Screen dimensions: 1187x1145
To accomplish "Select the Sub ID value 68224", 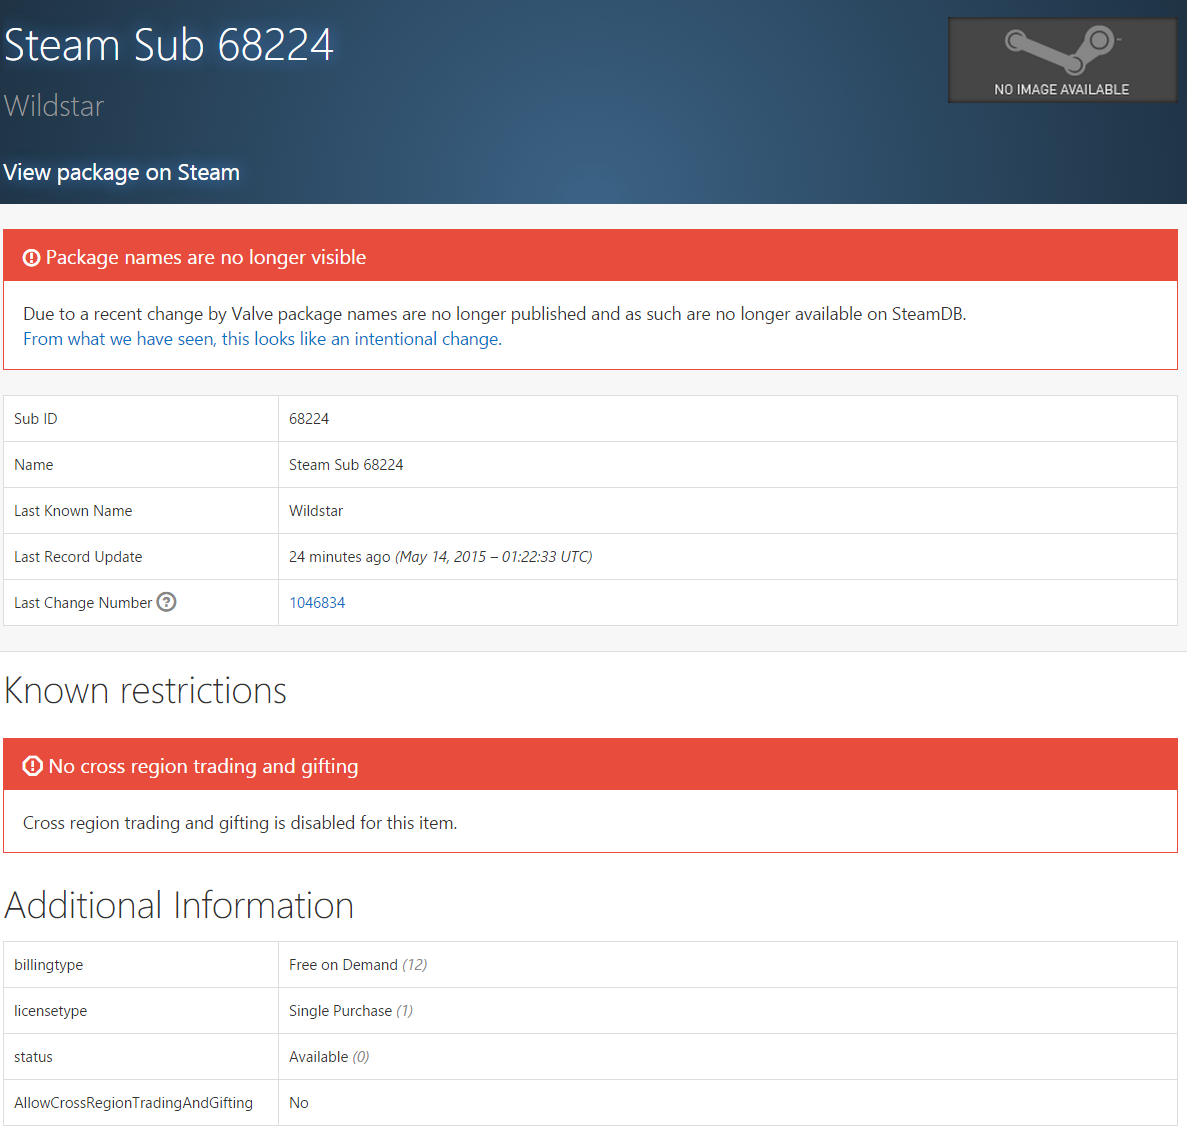I will coord(309,419).
